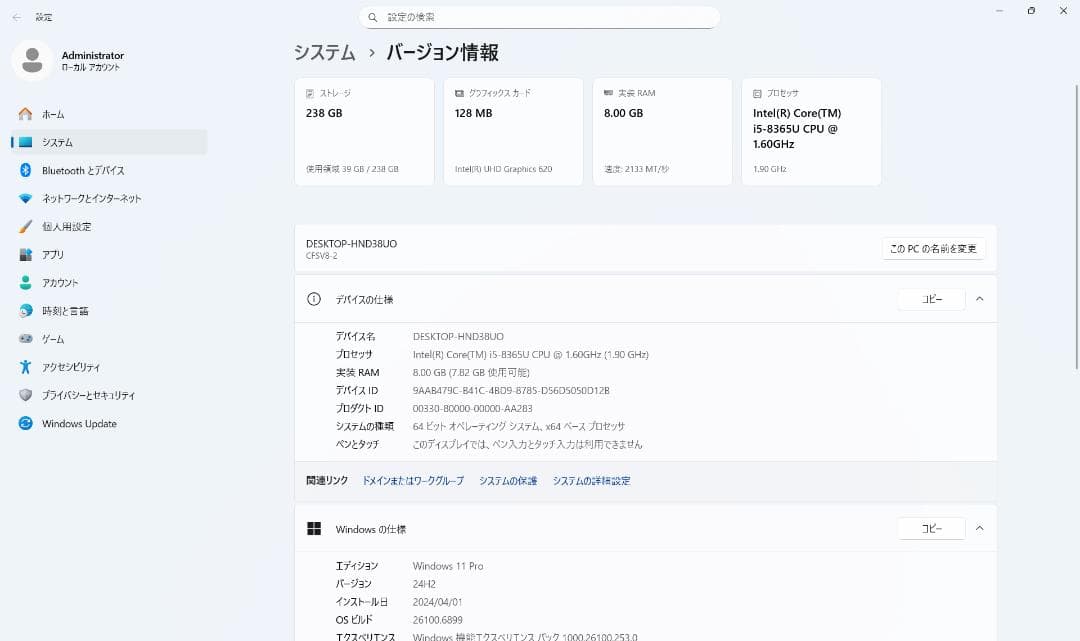Click the Bluetooth とデバイス icon
Image resolution: width=1080 pixels, height=641 pixels.
pyautogui.click(x=25, y=170)
